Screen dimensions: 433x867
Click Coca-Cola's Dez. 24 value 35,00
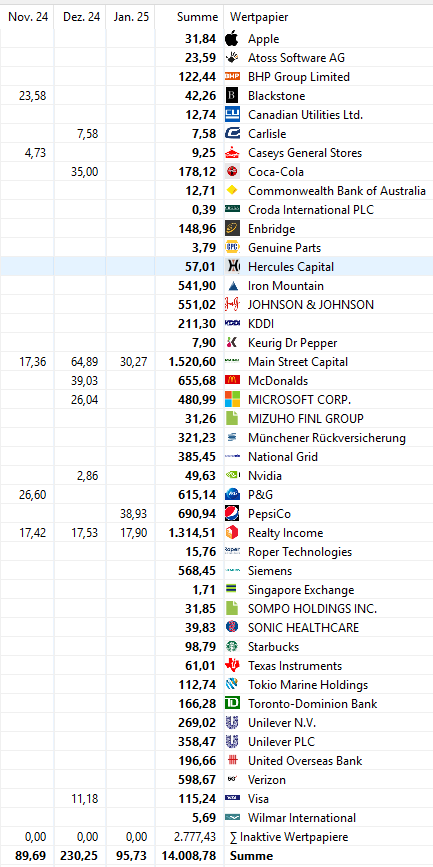[84, 172]
